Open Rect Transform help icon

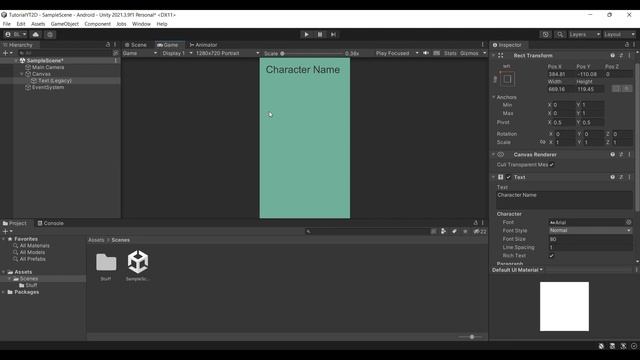point(612,56)
